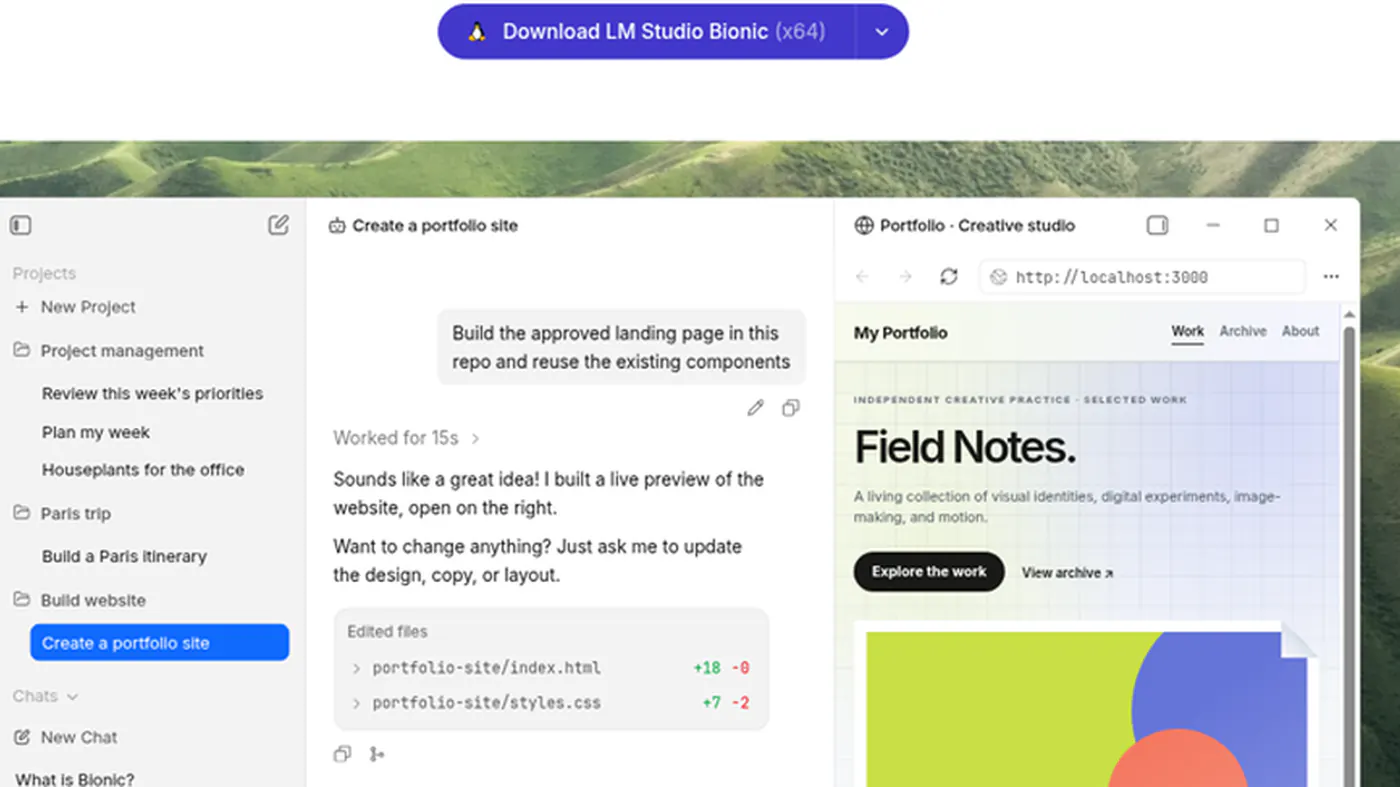1400x787 pixels.
Task: Click Download LM Studio Bionic (x64) button
Action: click(647, 32)
